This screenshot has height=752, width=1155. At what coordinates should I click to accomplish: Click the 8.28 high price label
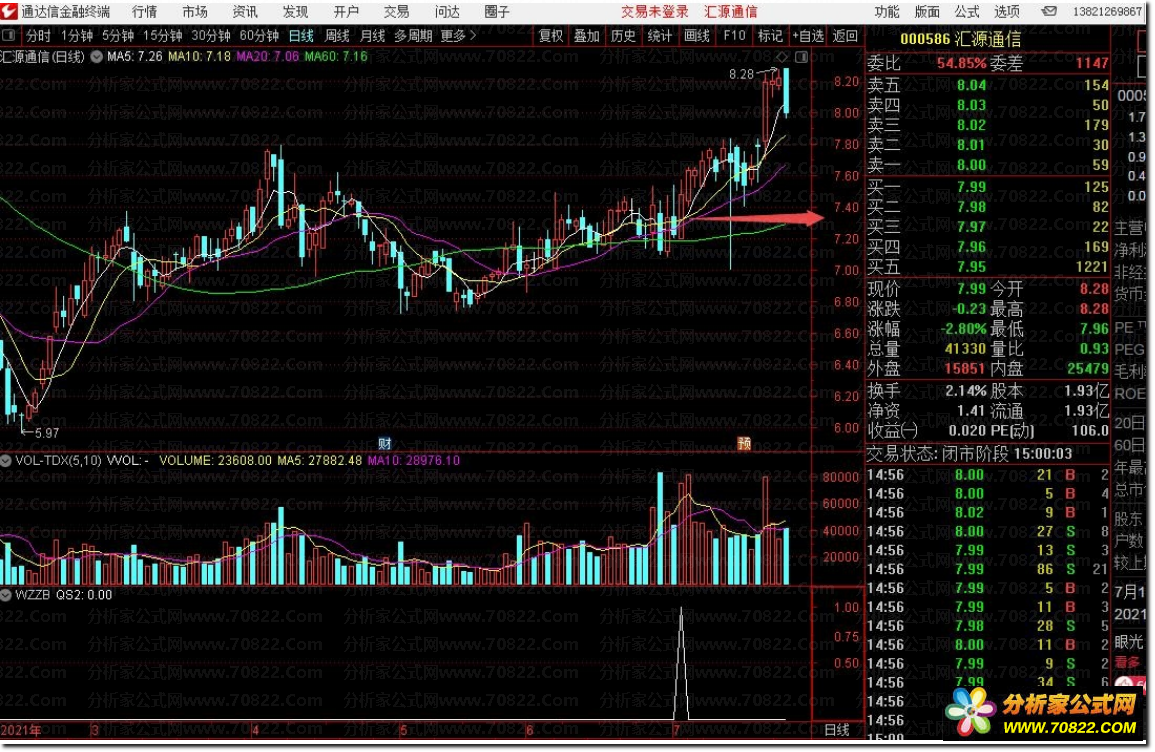coord(742,74)
